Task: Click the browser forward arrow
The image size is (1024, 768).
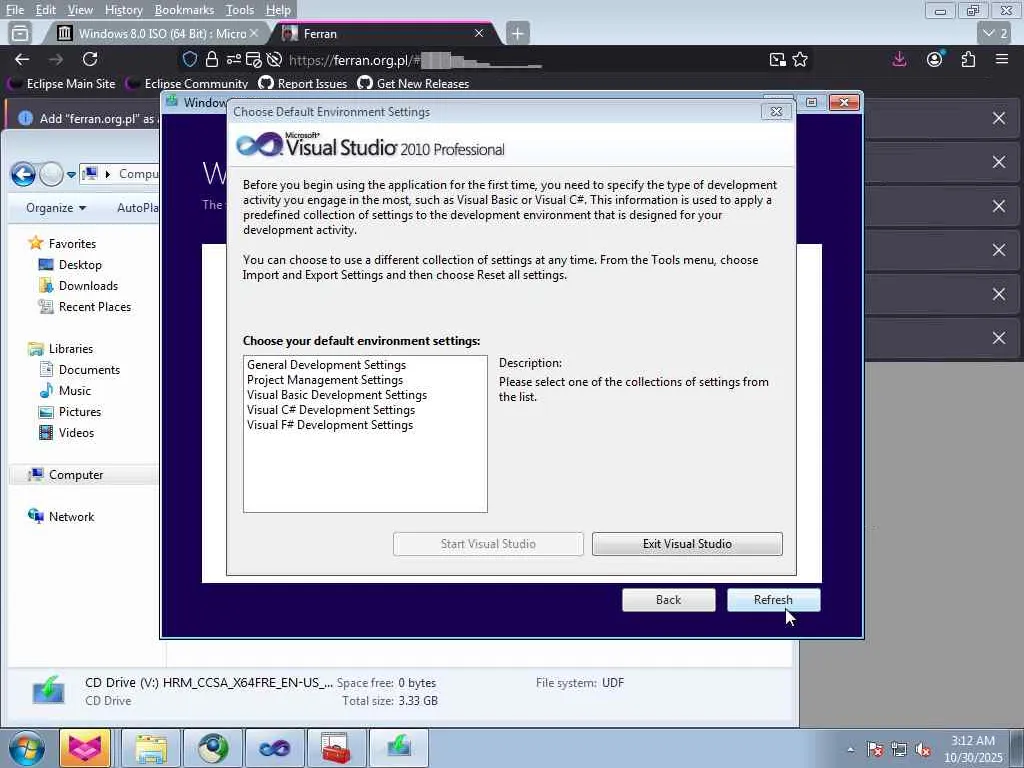Action: pos(56,59)
